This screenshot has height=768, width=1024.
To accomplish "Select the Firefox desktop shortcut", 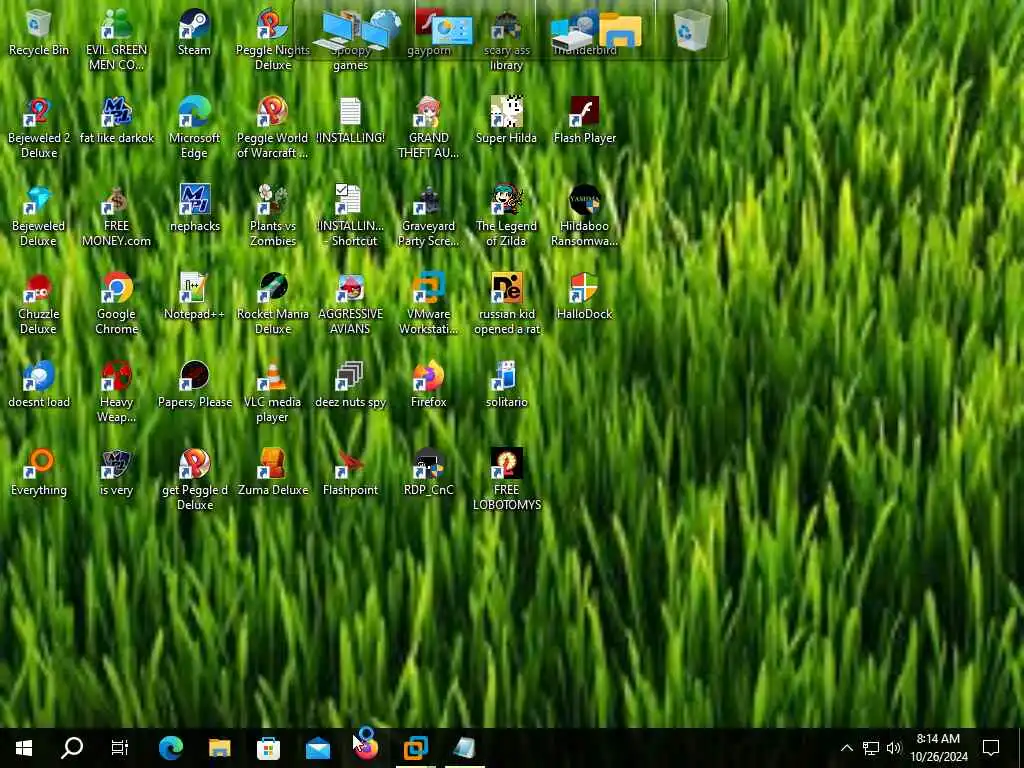I will 428,385.
